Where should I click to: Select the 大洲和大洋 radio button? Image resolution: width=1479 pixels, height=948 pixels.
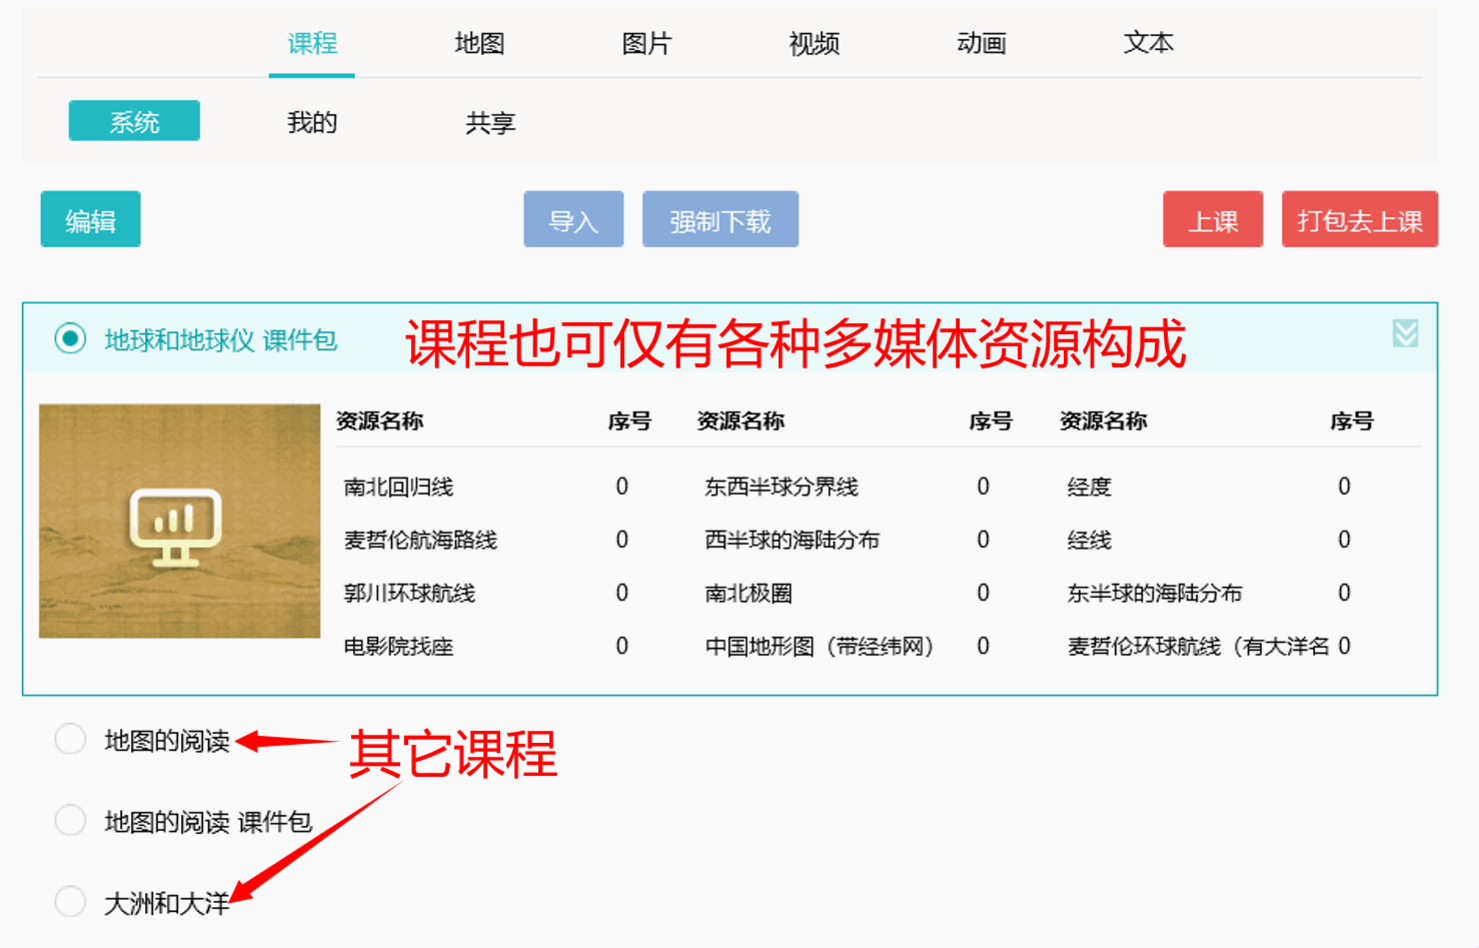click(70, 902)
